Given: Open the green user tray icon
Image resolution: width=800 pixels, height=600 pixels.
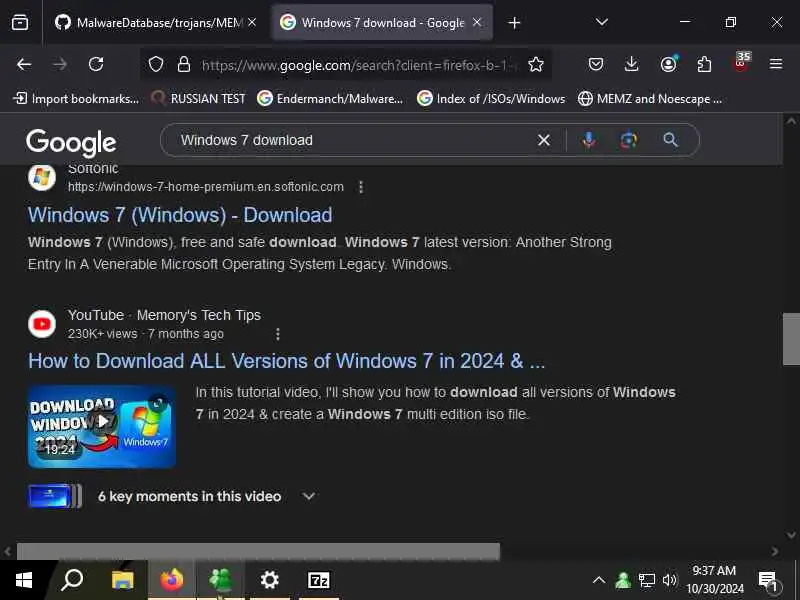Looking at the screenshot, I should coord(623,580).
